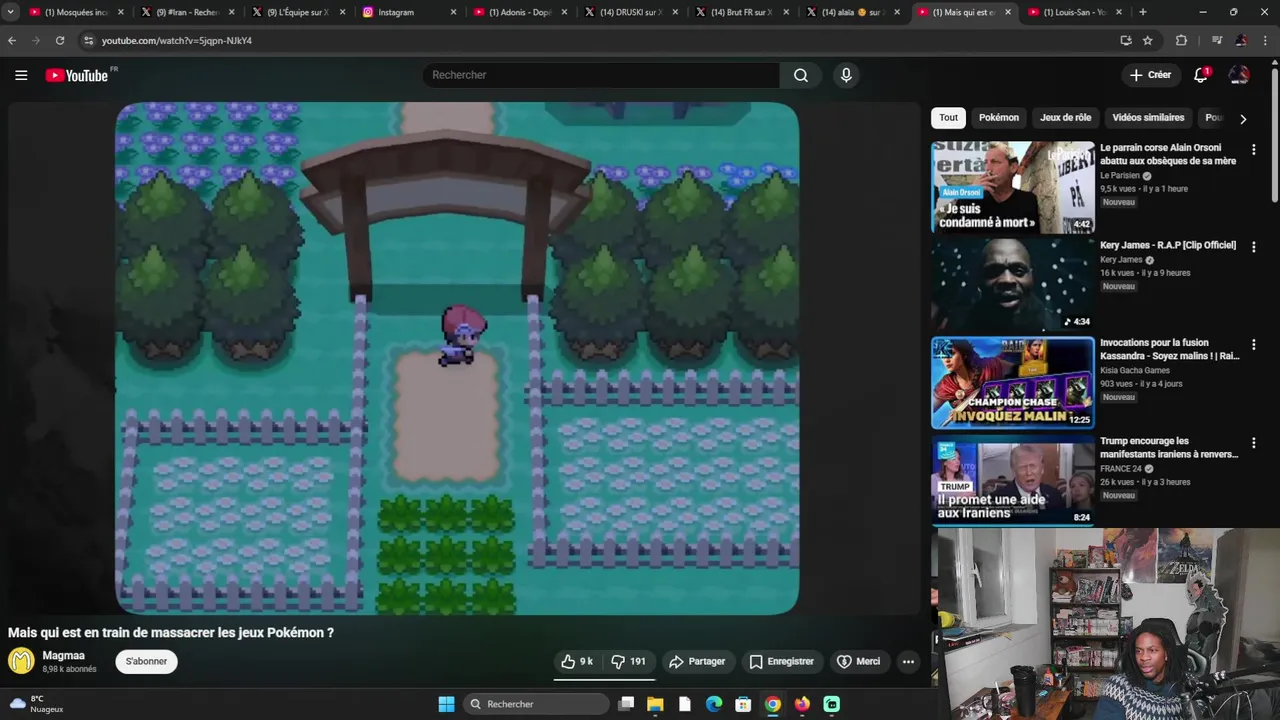The image size is (1280, 720).
Task: Go back in the browser
Action: coord(12,40)
